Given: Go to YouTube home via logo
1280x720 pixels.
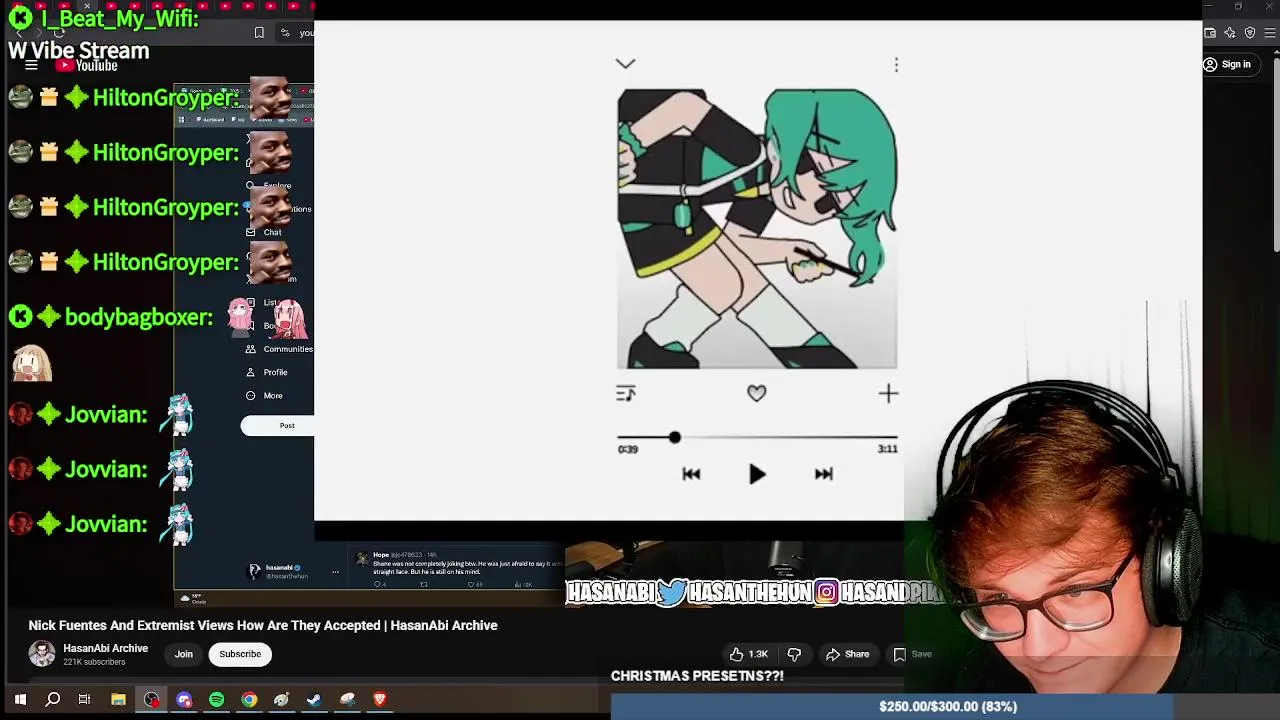Looking at the screenshot, I should coord(86,66).
